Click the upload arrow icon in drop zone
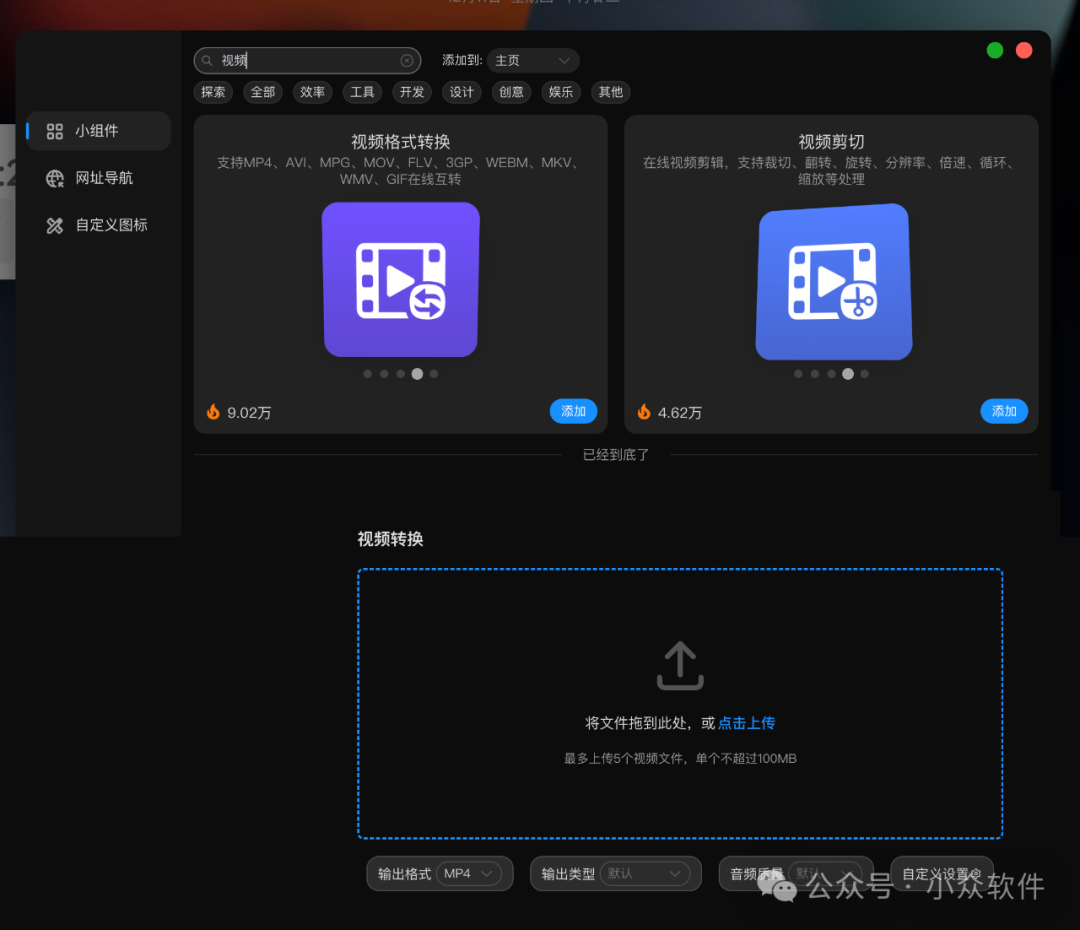The width and height of the screenshot is (1080, 930). [680, 665]
